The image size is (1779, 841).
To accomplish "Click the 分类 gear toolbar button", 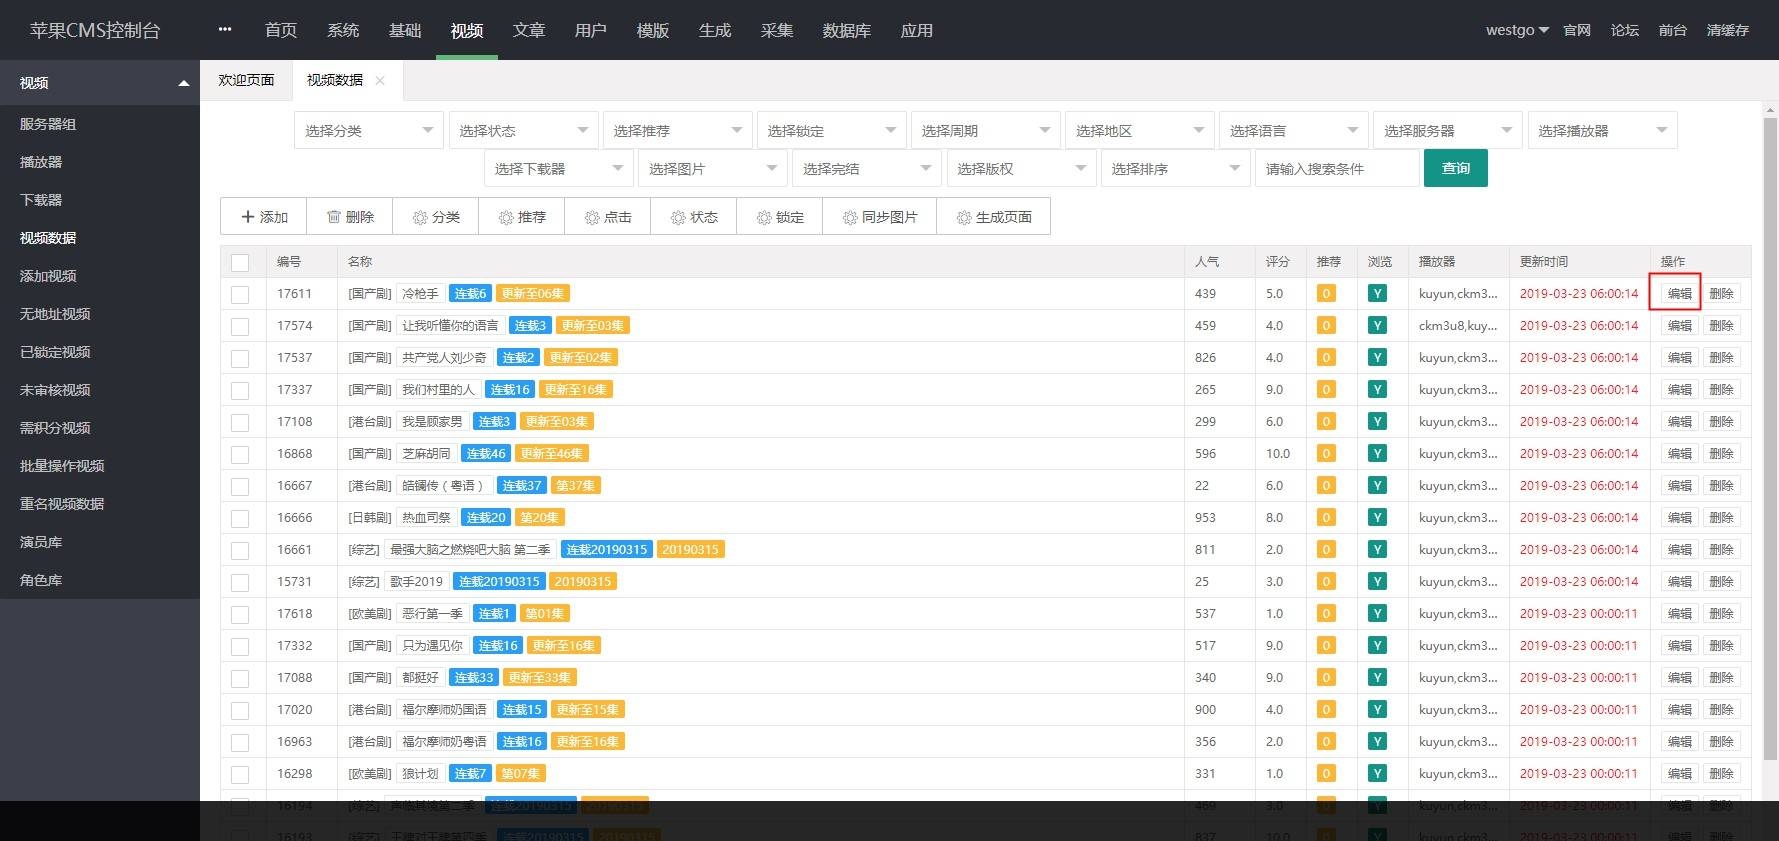I will point(436,217).
